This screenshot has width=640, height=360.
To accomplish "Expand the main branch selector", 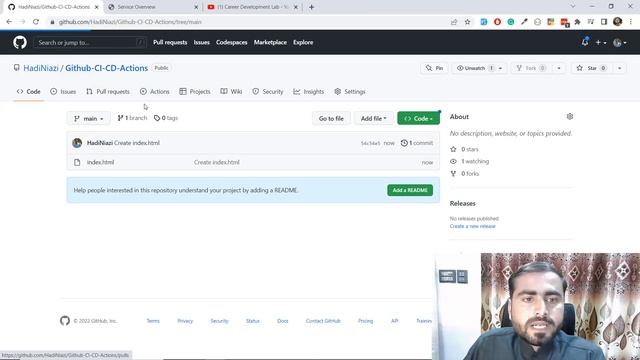I will tap(89, 118).
